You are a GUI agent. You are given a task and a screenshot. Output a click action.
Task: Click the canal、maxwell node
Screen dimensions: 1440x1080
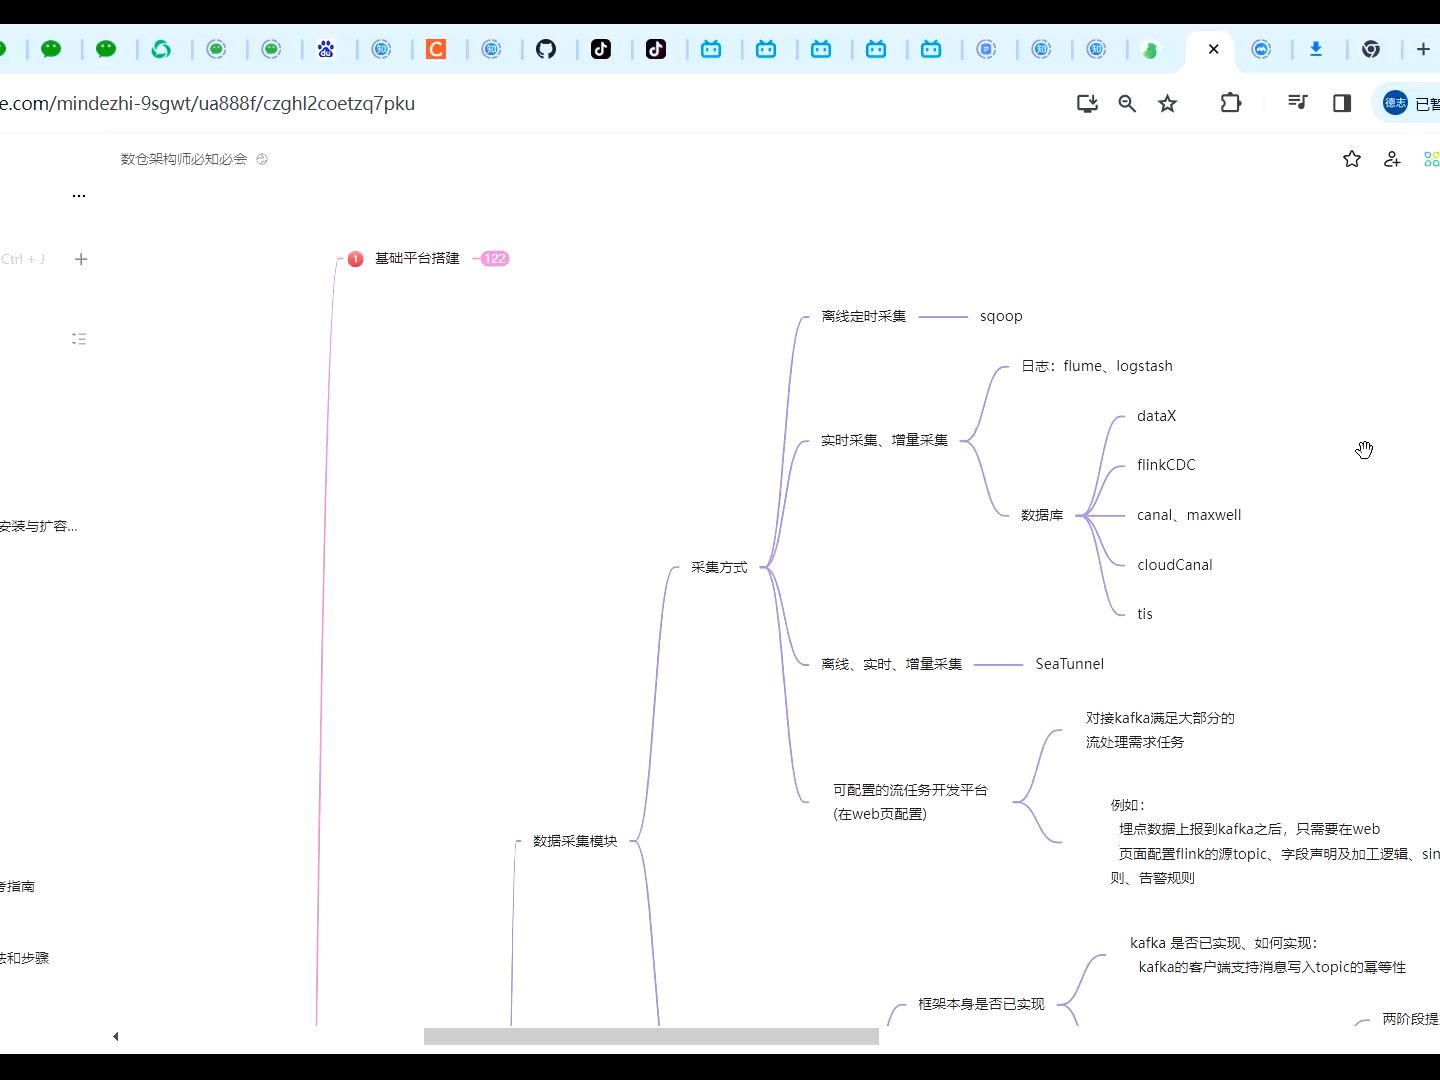point(1189,515)
